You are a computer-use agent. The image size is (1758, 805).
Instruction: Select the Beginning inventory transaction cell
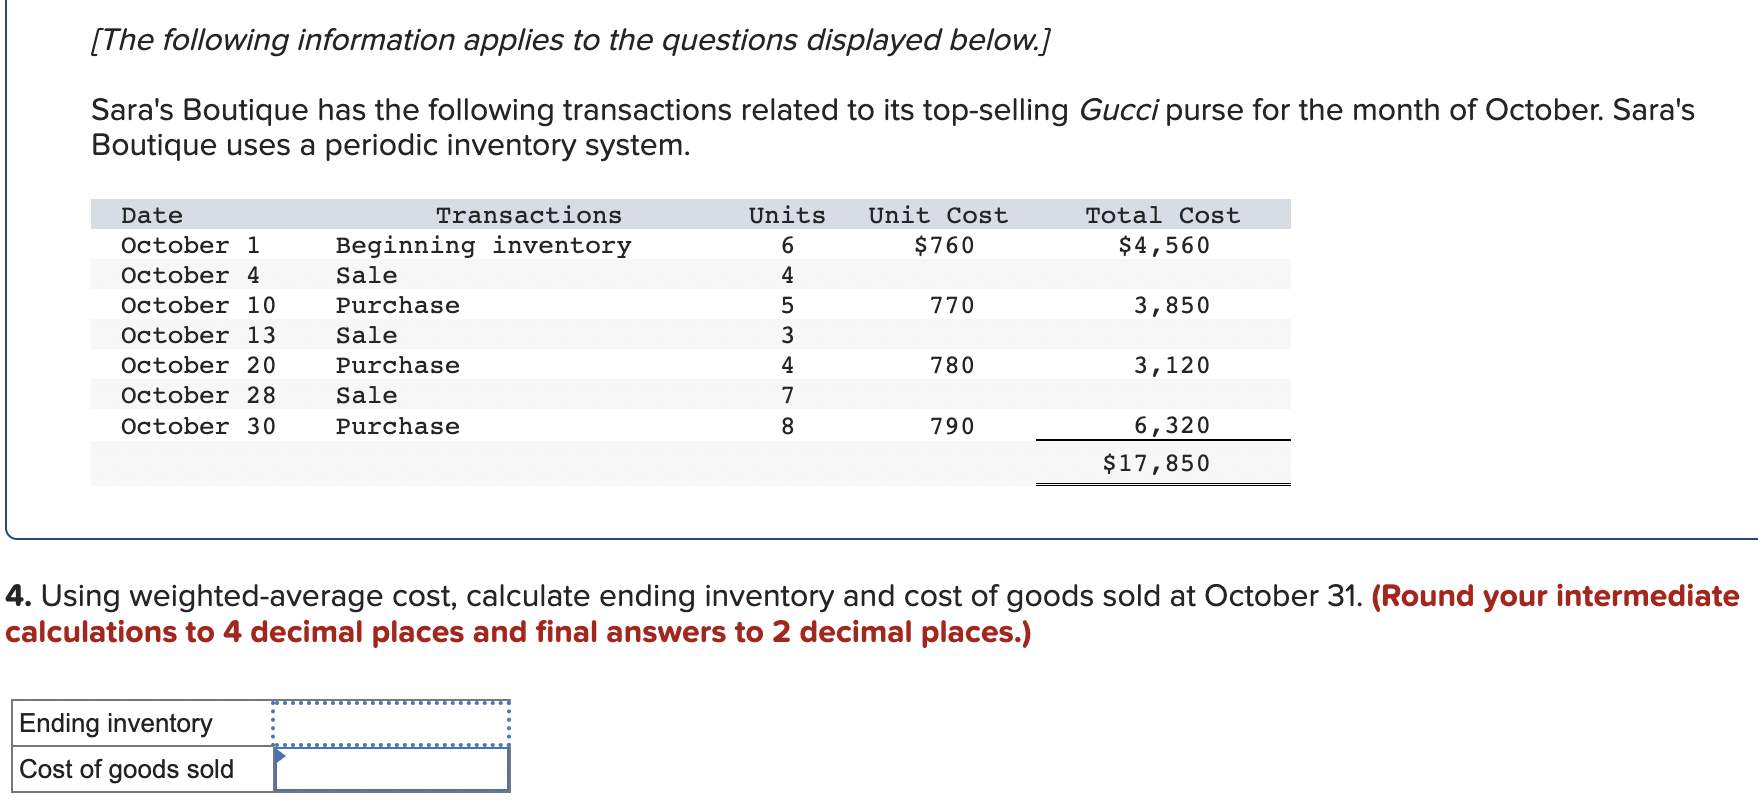(x=483, y=245)
